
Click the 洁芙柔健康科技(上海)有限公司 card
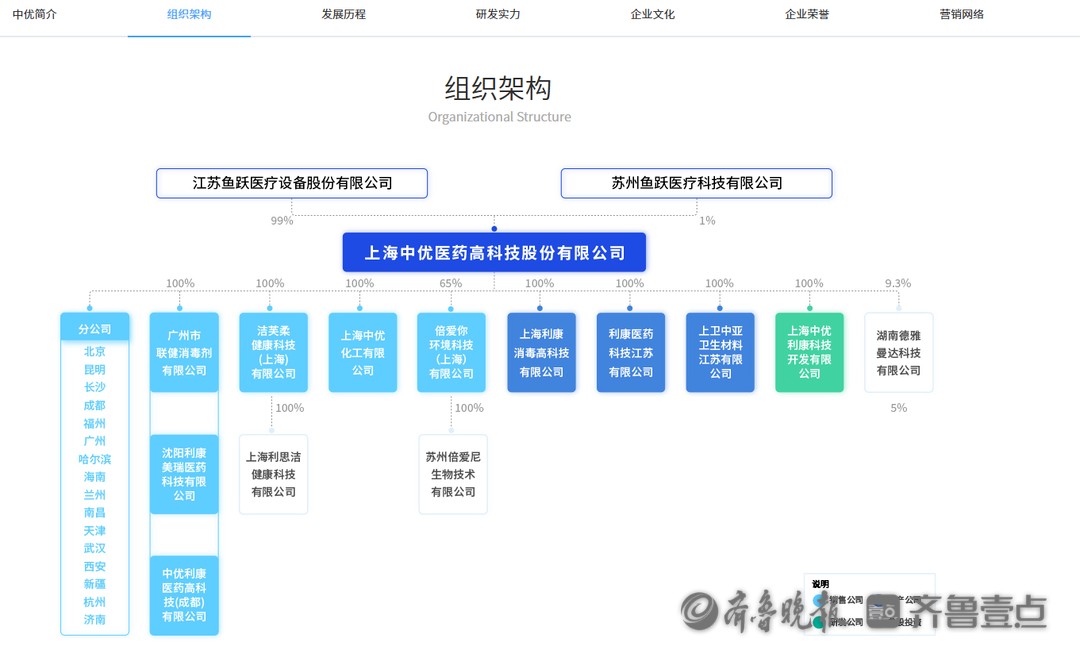coord(273,353)
